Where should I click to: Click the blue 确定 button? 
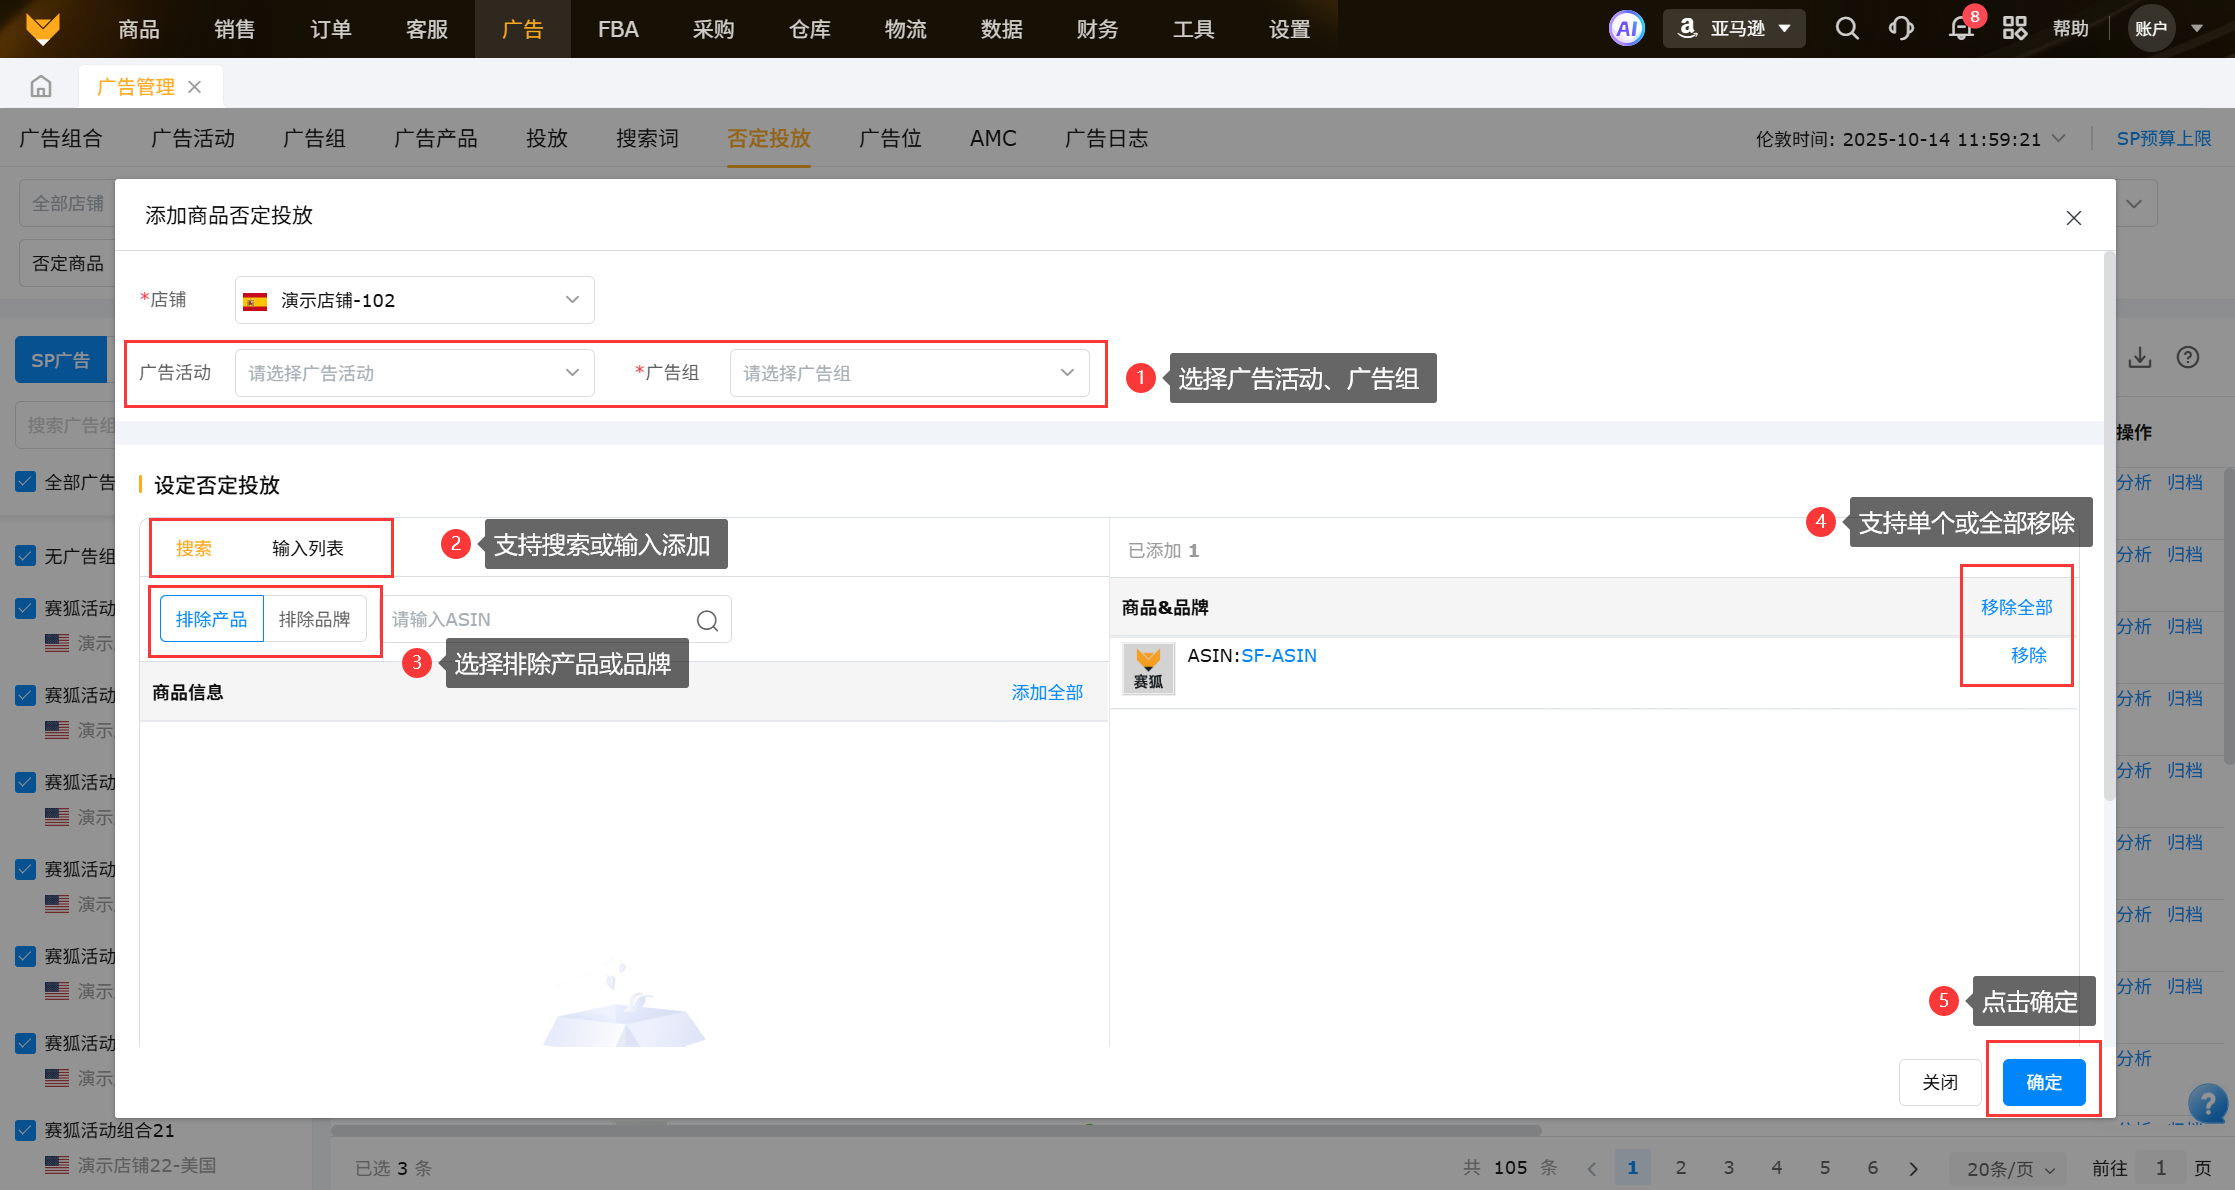[2043, 1082]
